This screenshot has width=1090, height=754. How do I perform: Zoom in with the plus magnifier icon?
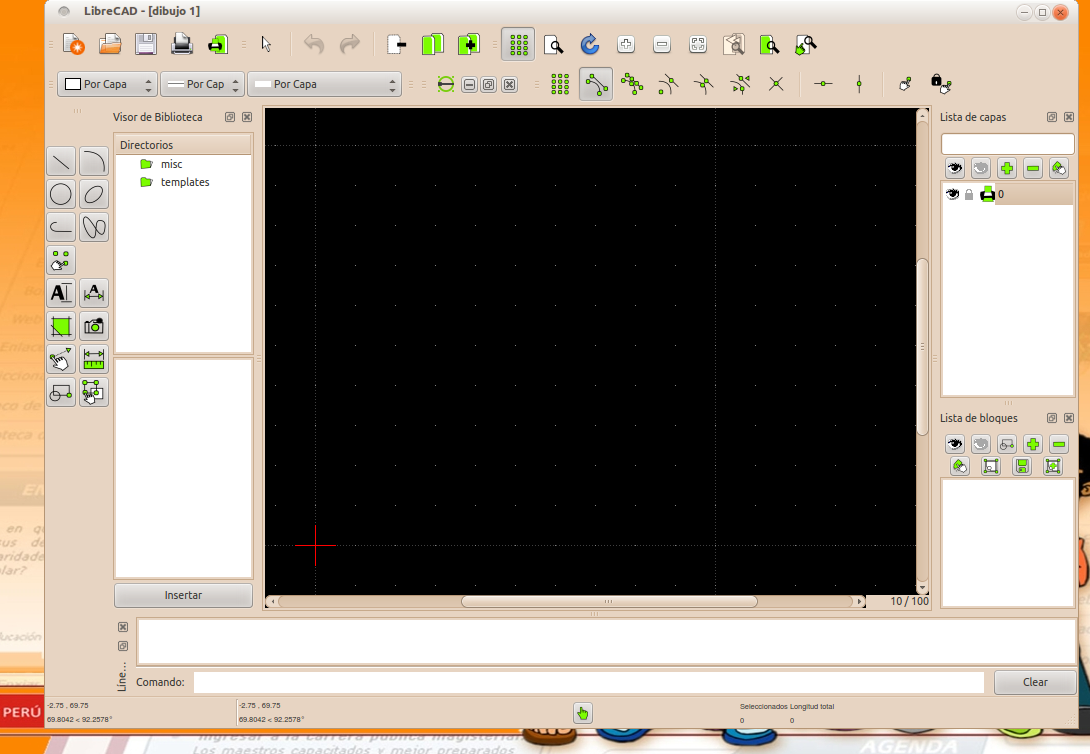click(x=626, y=44)
